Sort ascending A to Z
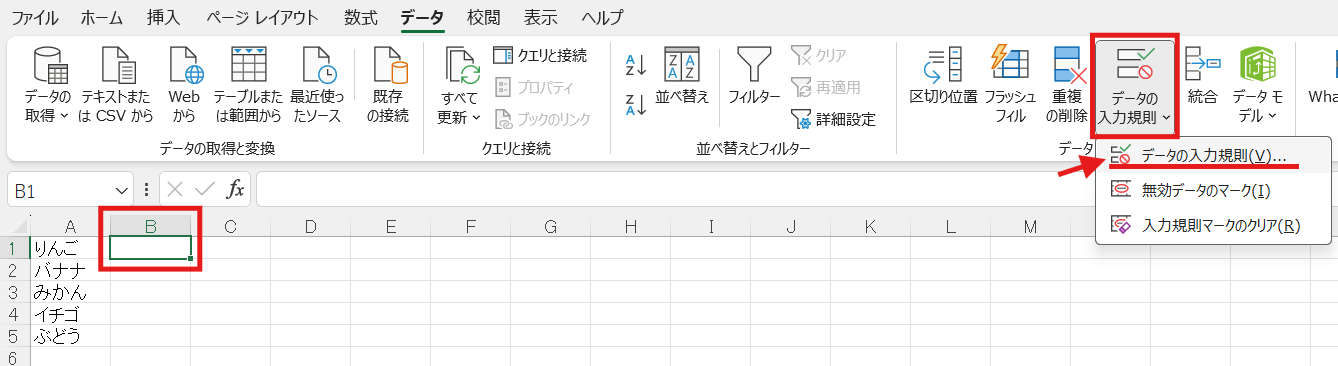Image resolution: width=1338 pixels, height=366 pixels. (x=636, y=66)
